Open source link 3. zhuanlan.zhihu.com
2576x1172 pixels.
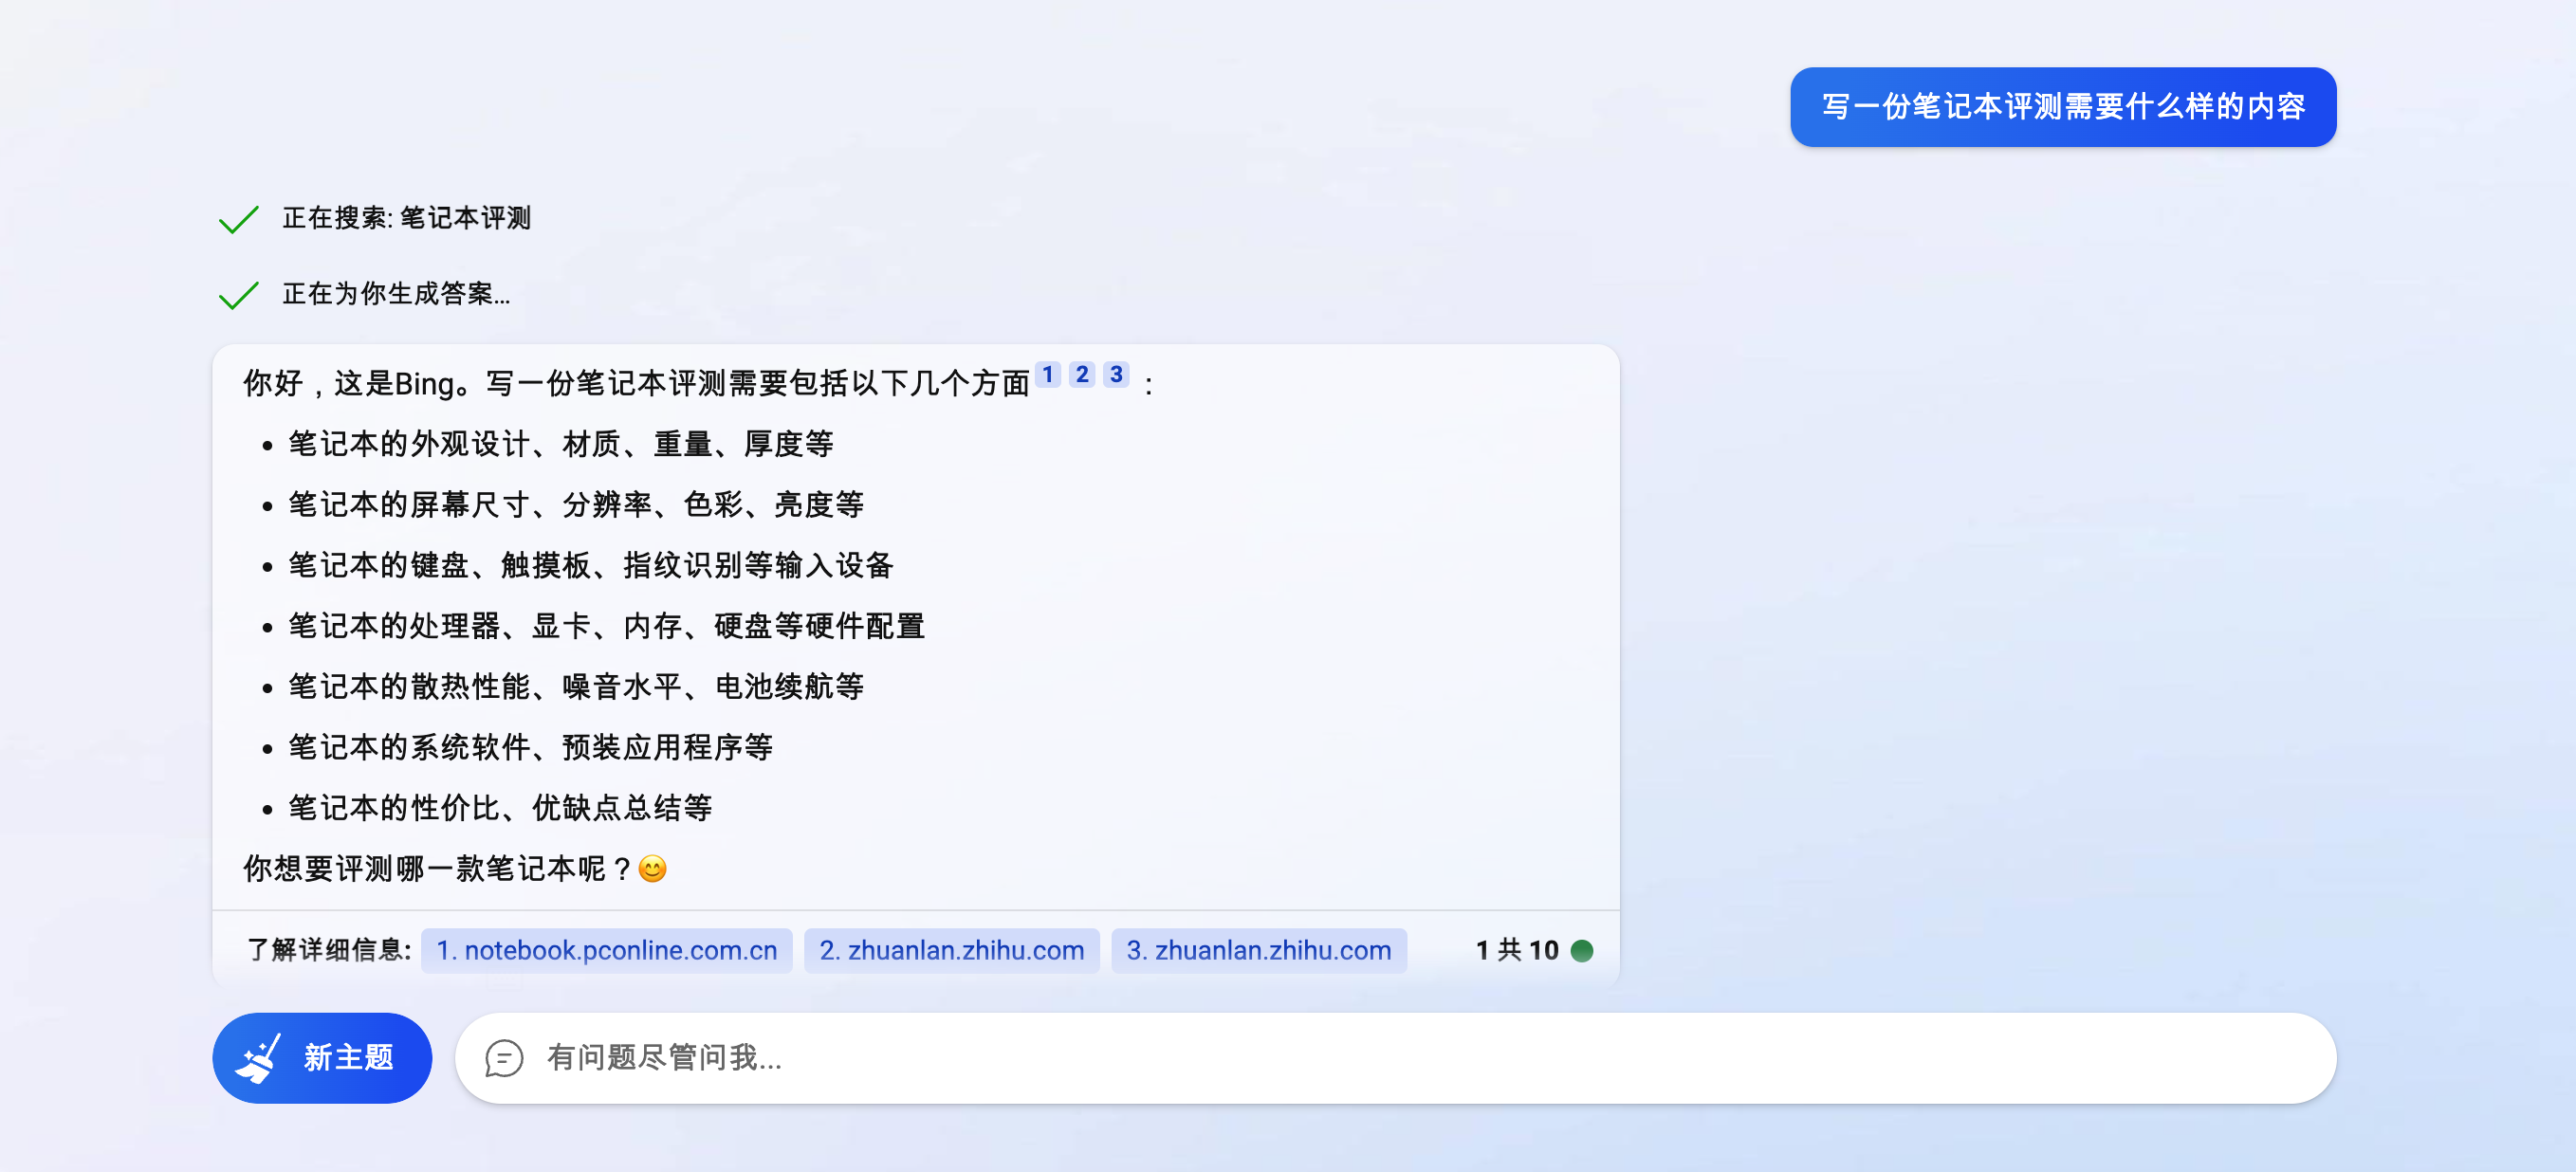tap(1259, 950)
